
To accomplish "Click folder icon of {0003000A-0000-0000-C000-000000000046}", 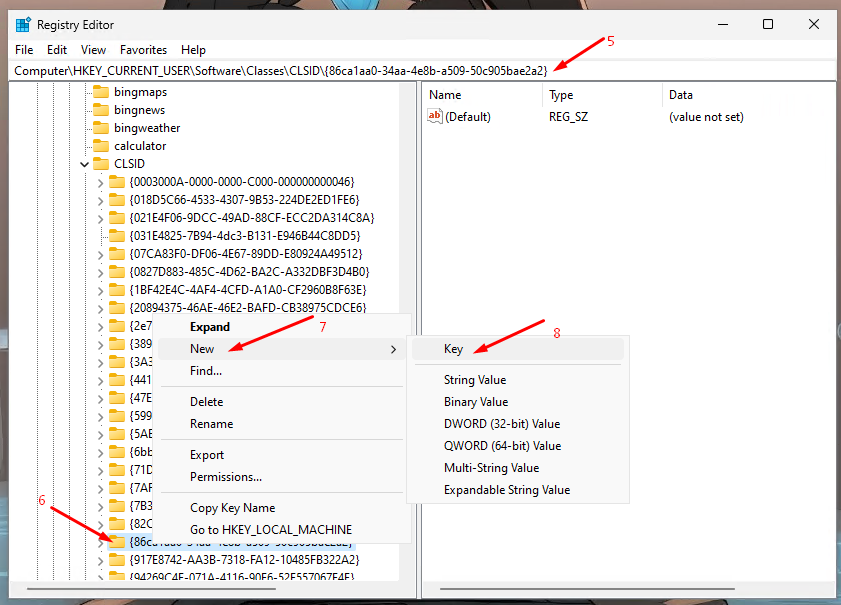I will (x=117, y=182).
